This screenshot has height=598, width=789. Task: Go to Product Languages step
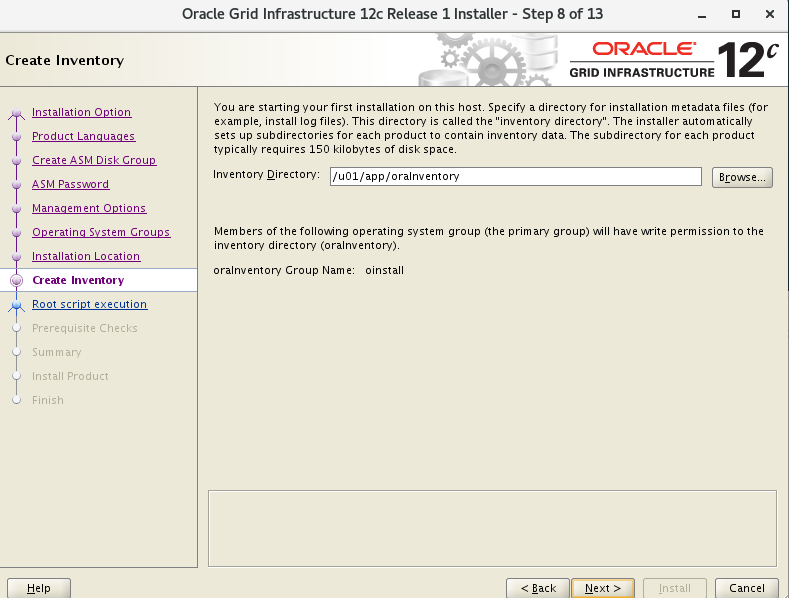tap(84, 136)
